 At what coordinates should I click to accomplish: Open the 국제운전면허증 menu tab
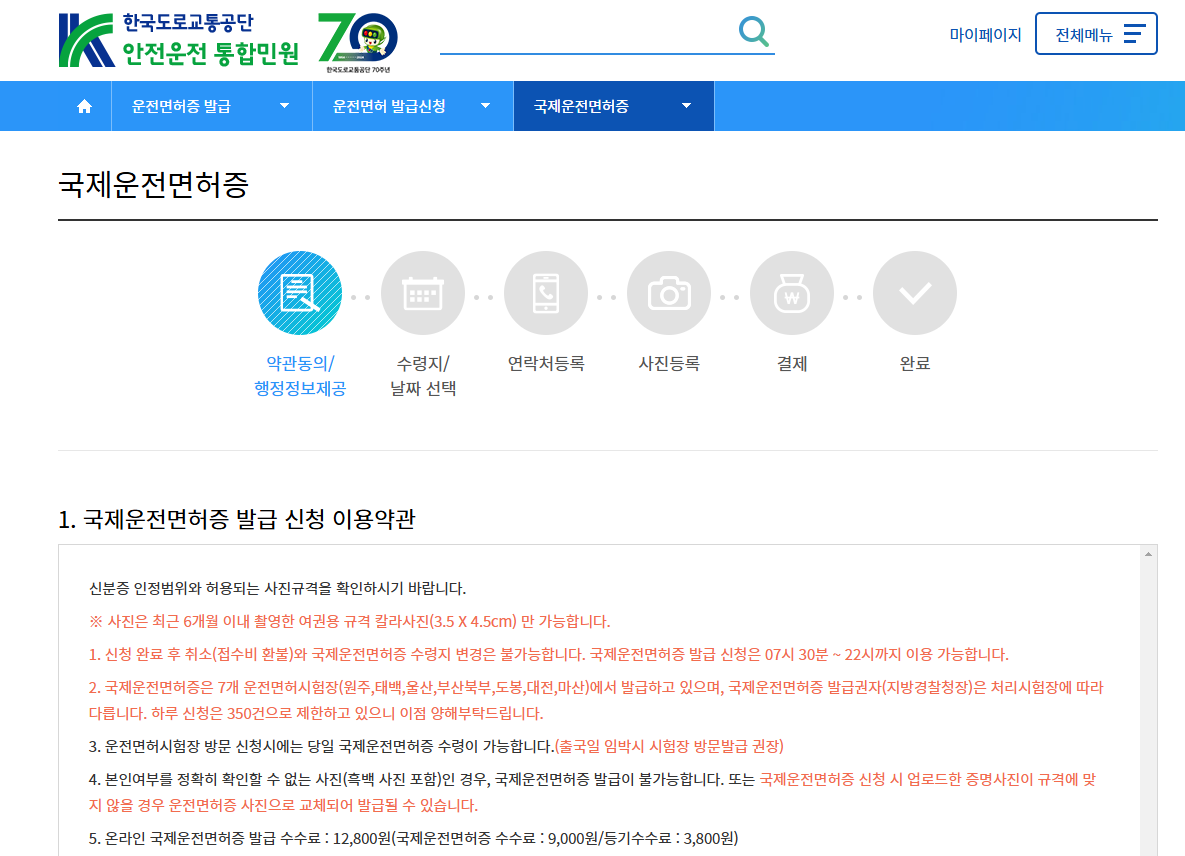coord(614,107)
